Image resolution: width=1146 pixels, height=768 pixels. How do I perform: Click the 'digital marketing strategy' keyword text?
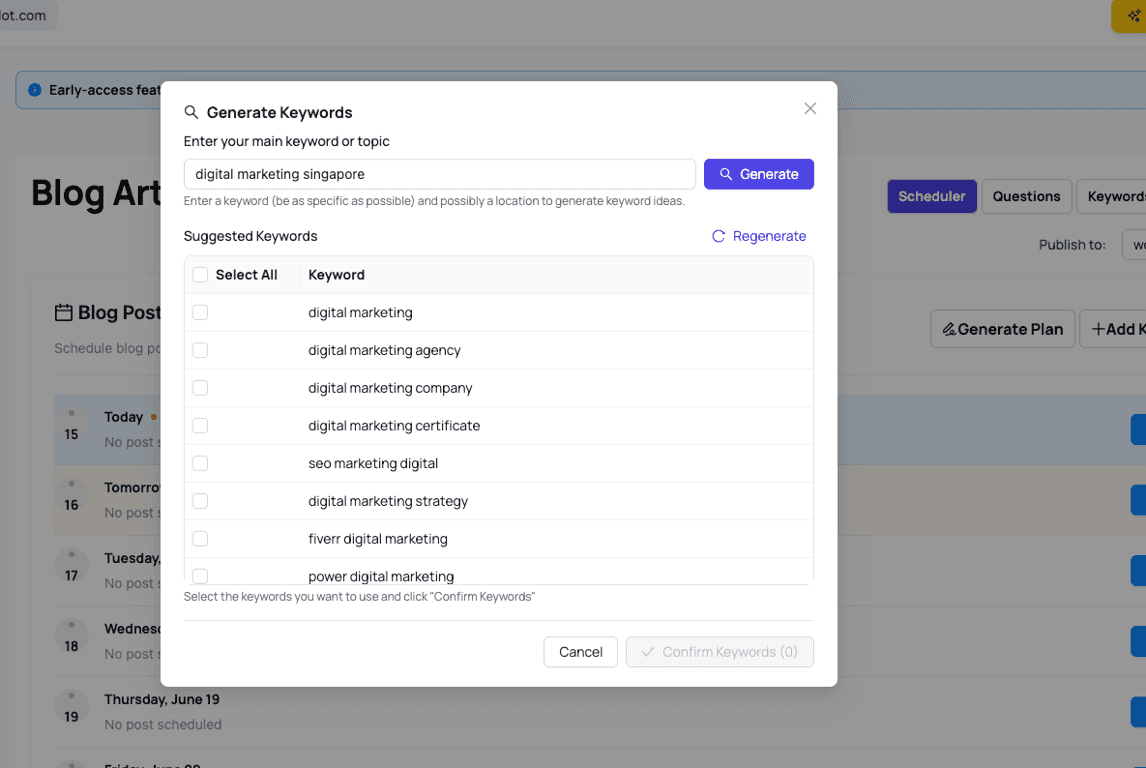pos(388,501)
